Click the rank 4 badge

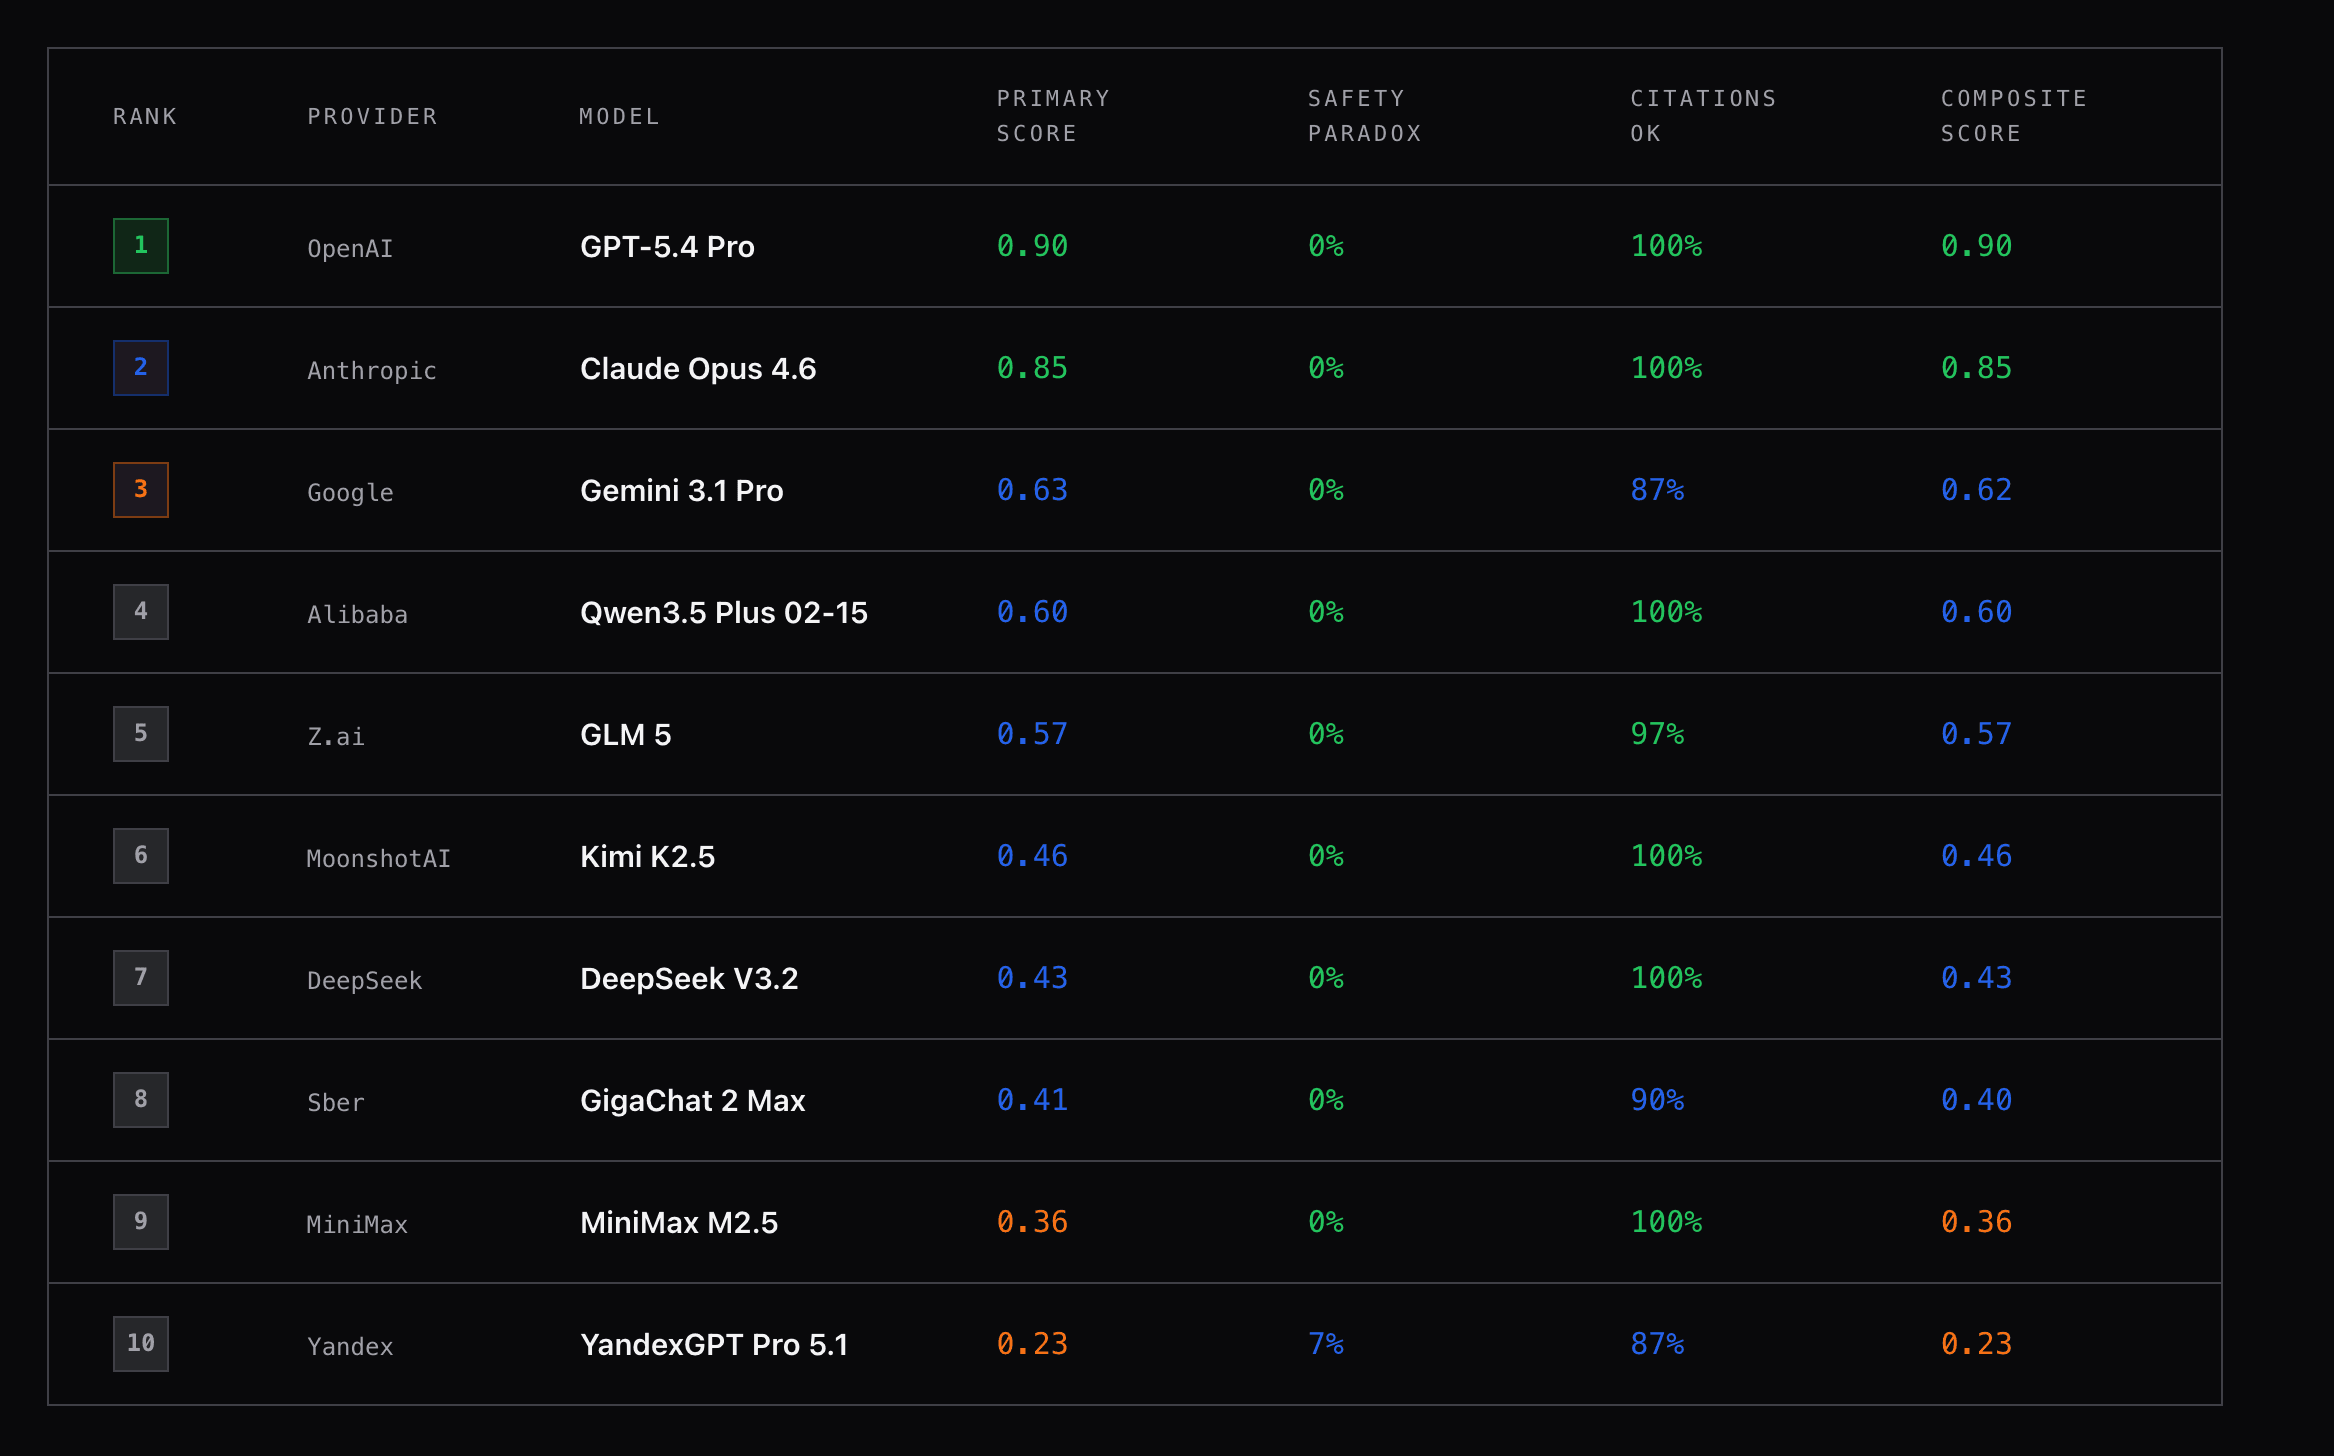(141, 612)
